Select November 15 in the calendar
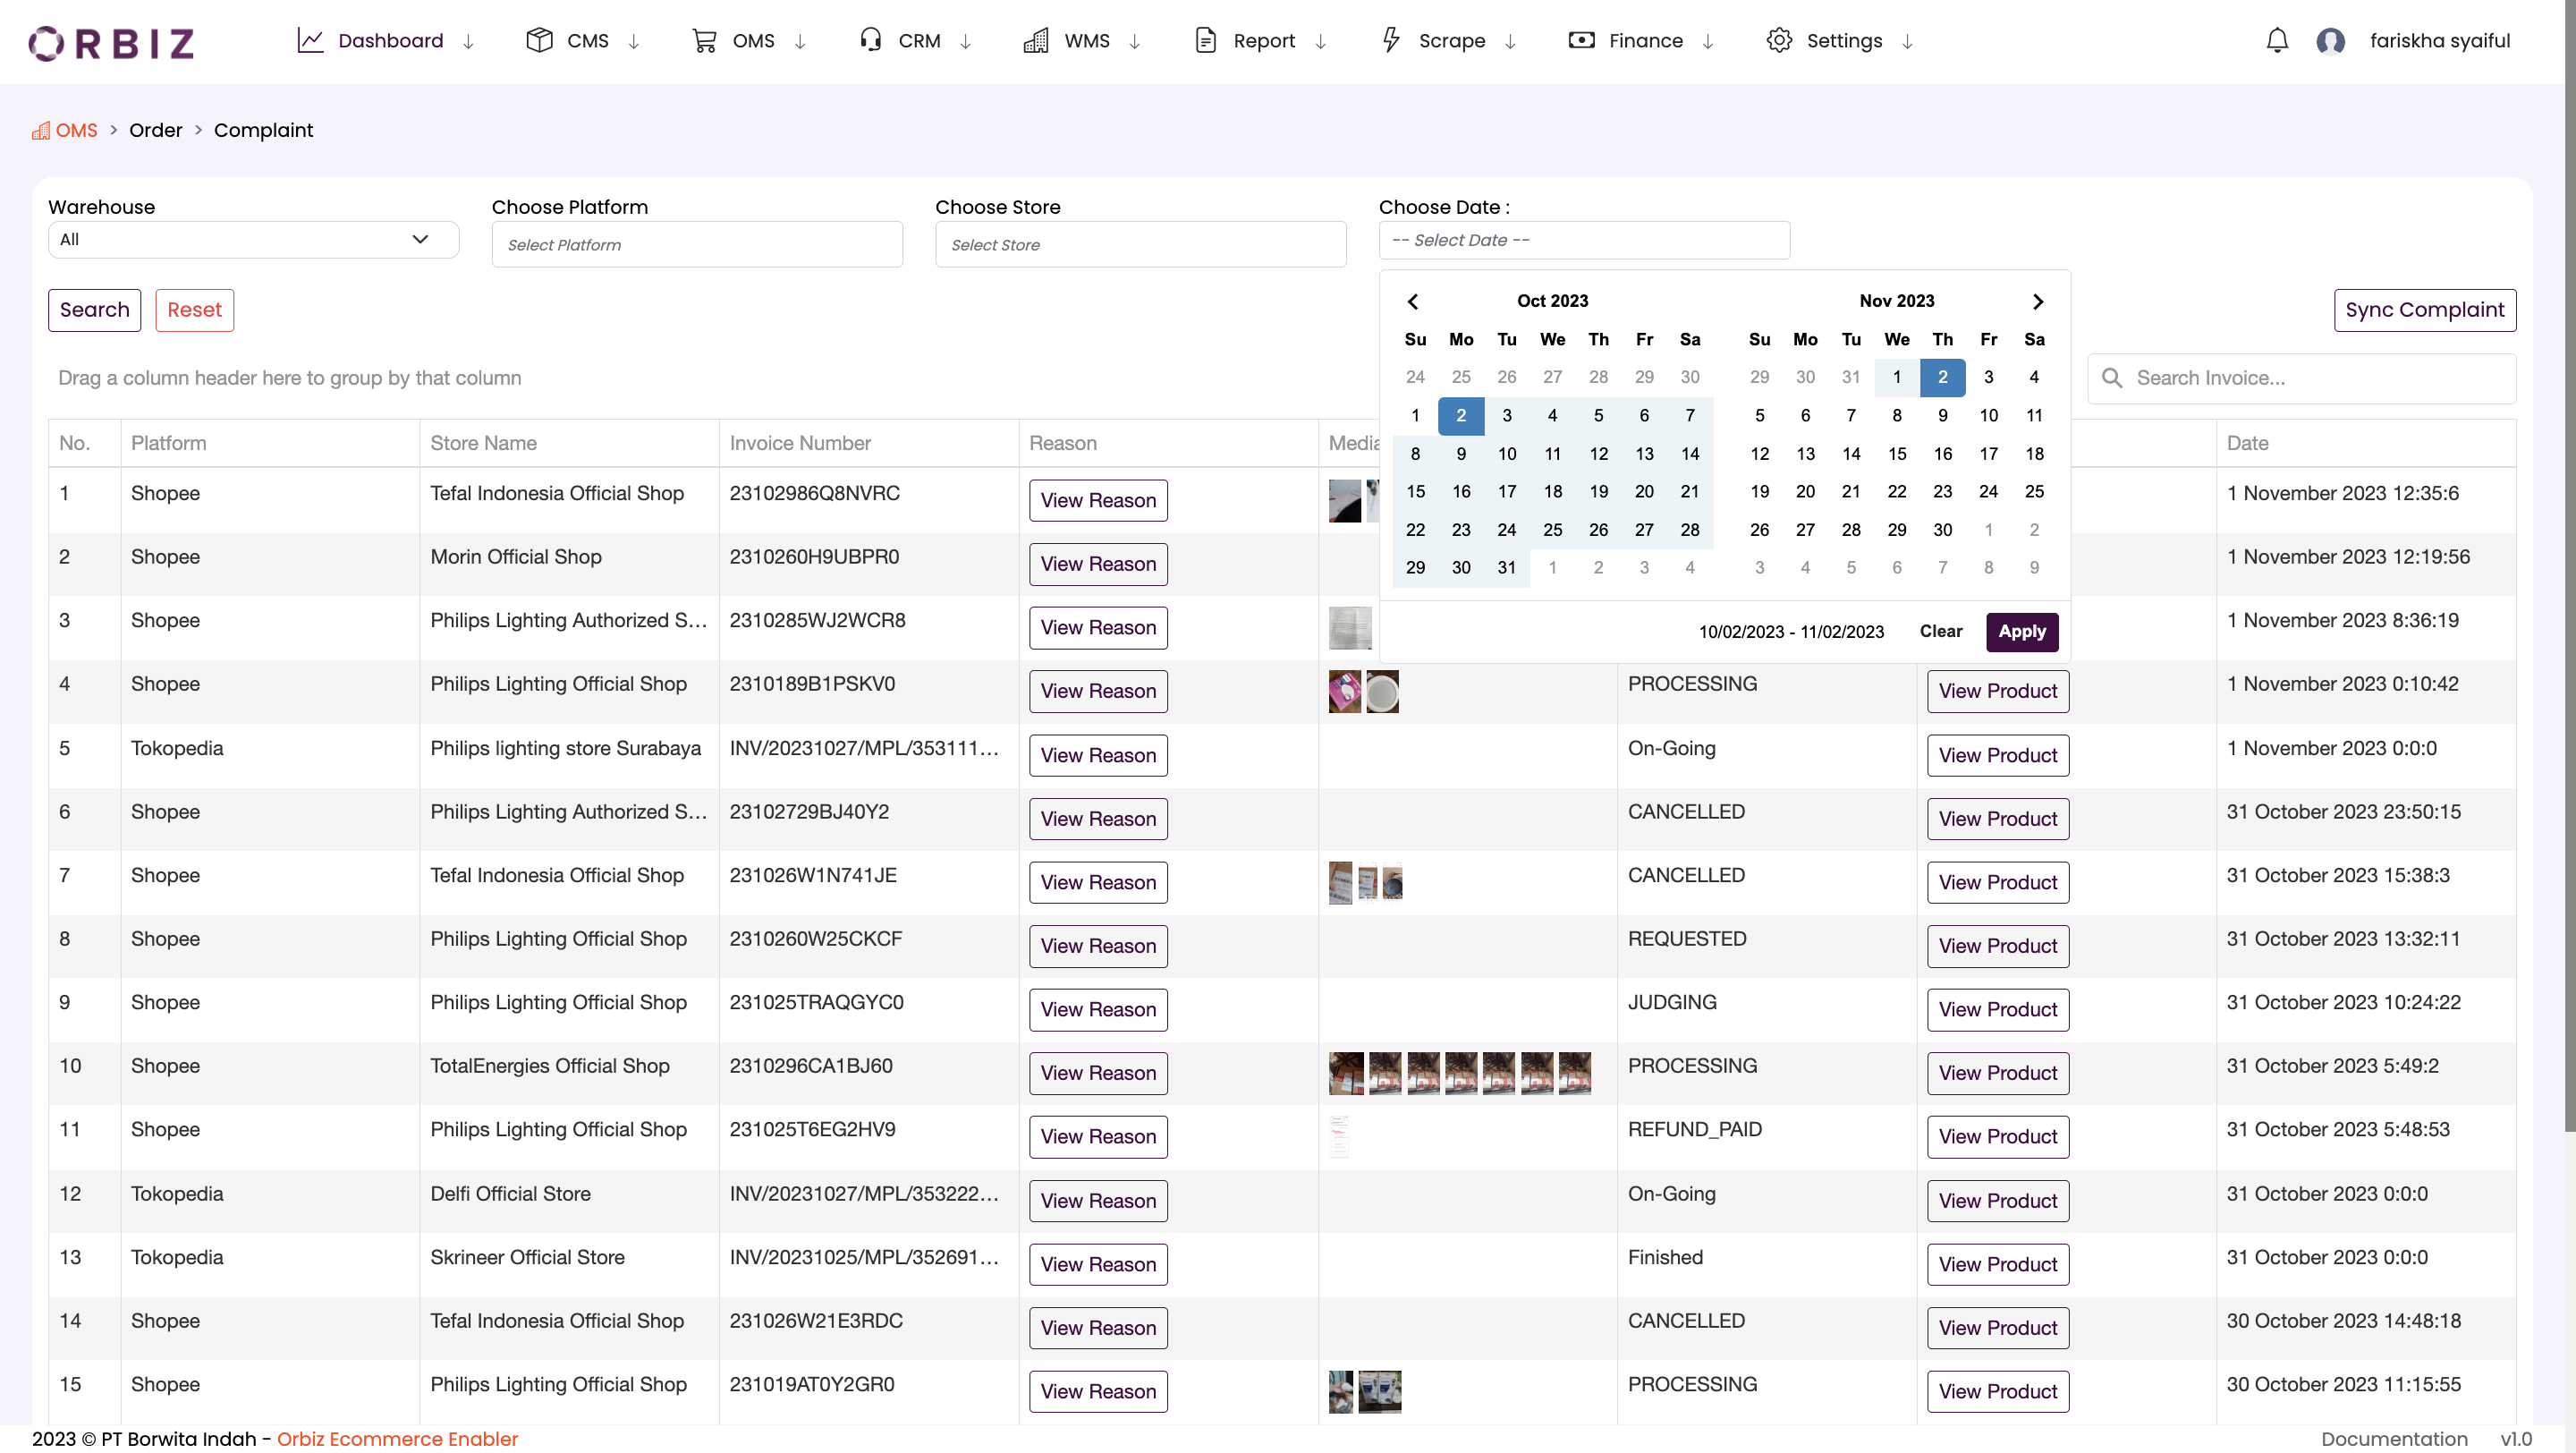 coord(1896,454)
